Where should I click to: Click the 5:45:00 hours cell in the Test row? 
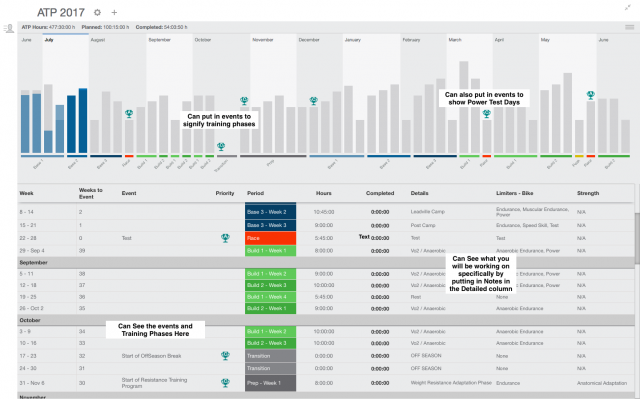click(324, 238)
